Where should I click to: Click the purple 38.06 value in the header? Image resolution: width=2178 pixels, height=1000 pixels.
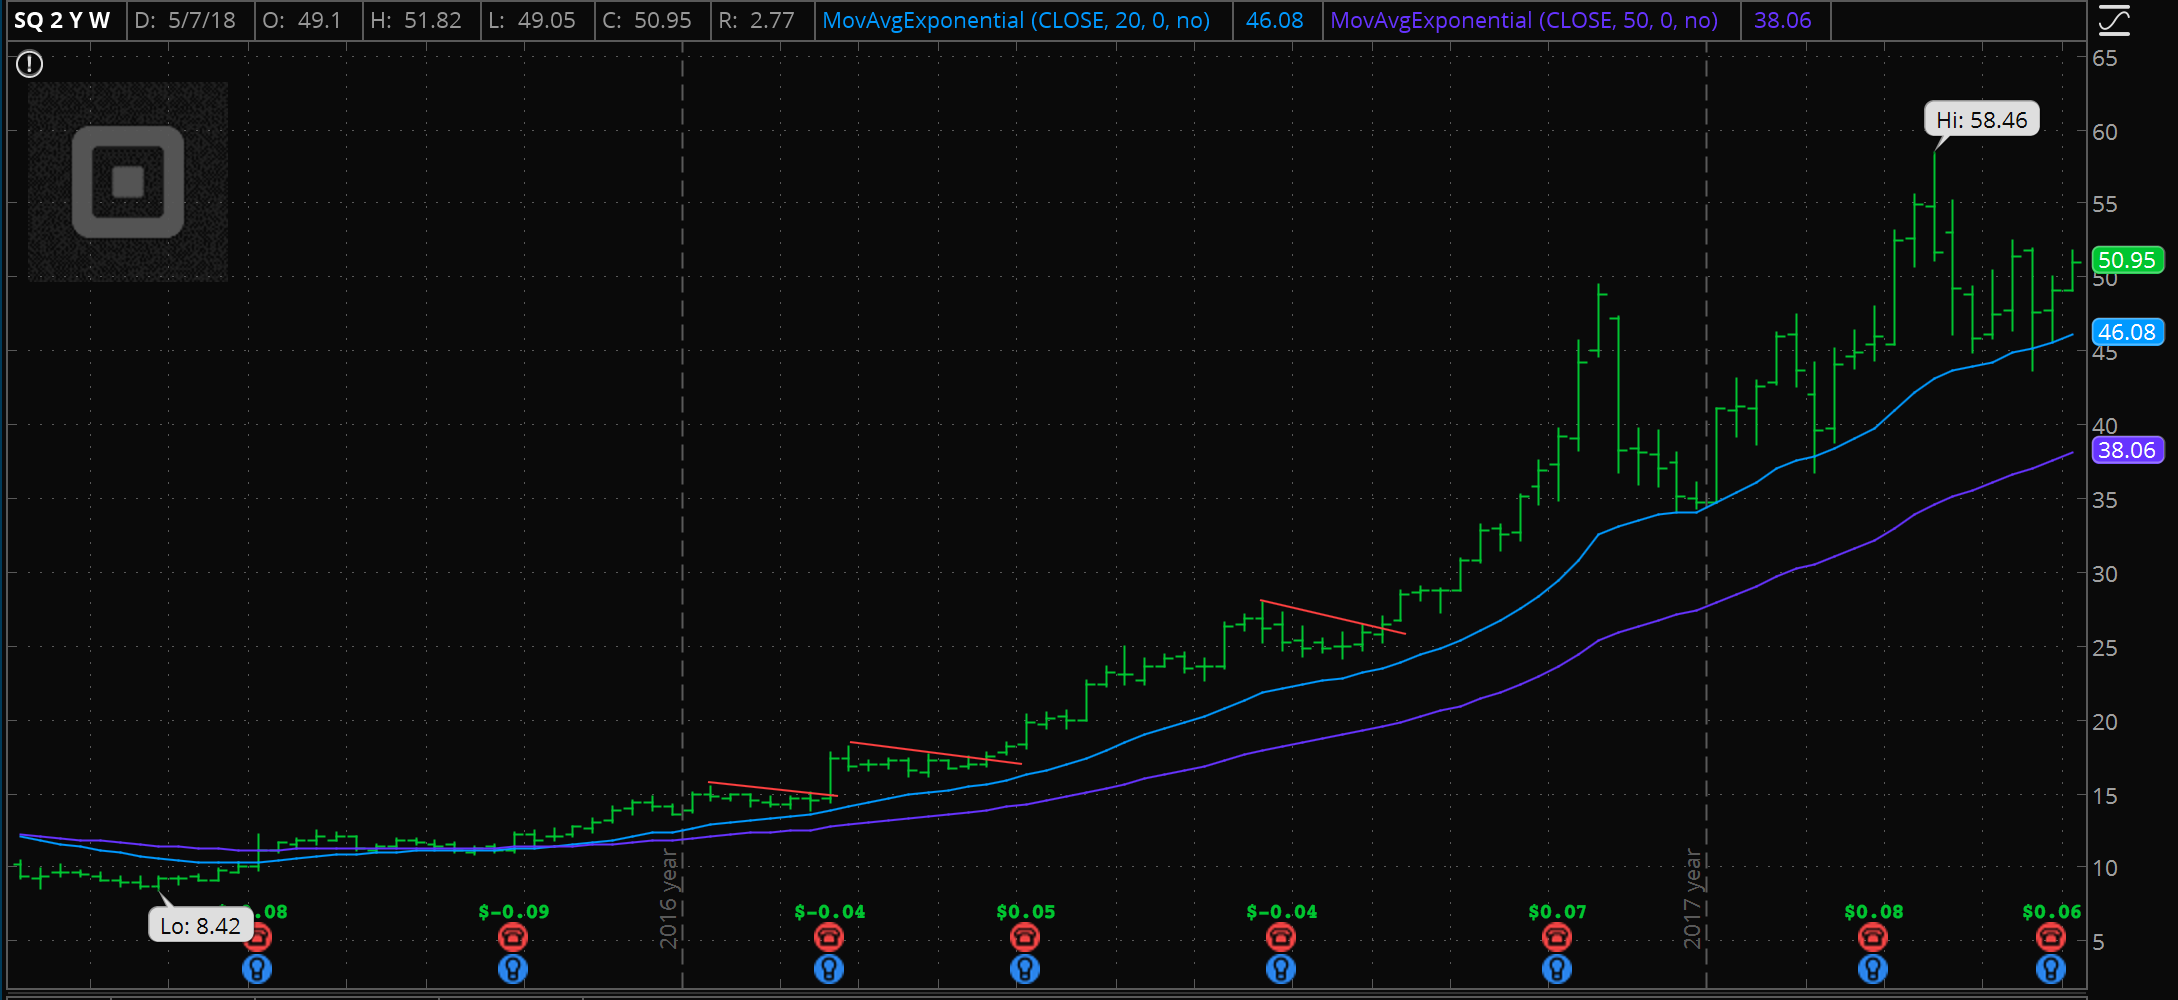pos(1783,20)
